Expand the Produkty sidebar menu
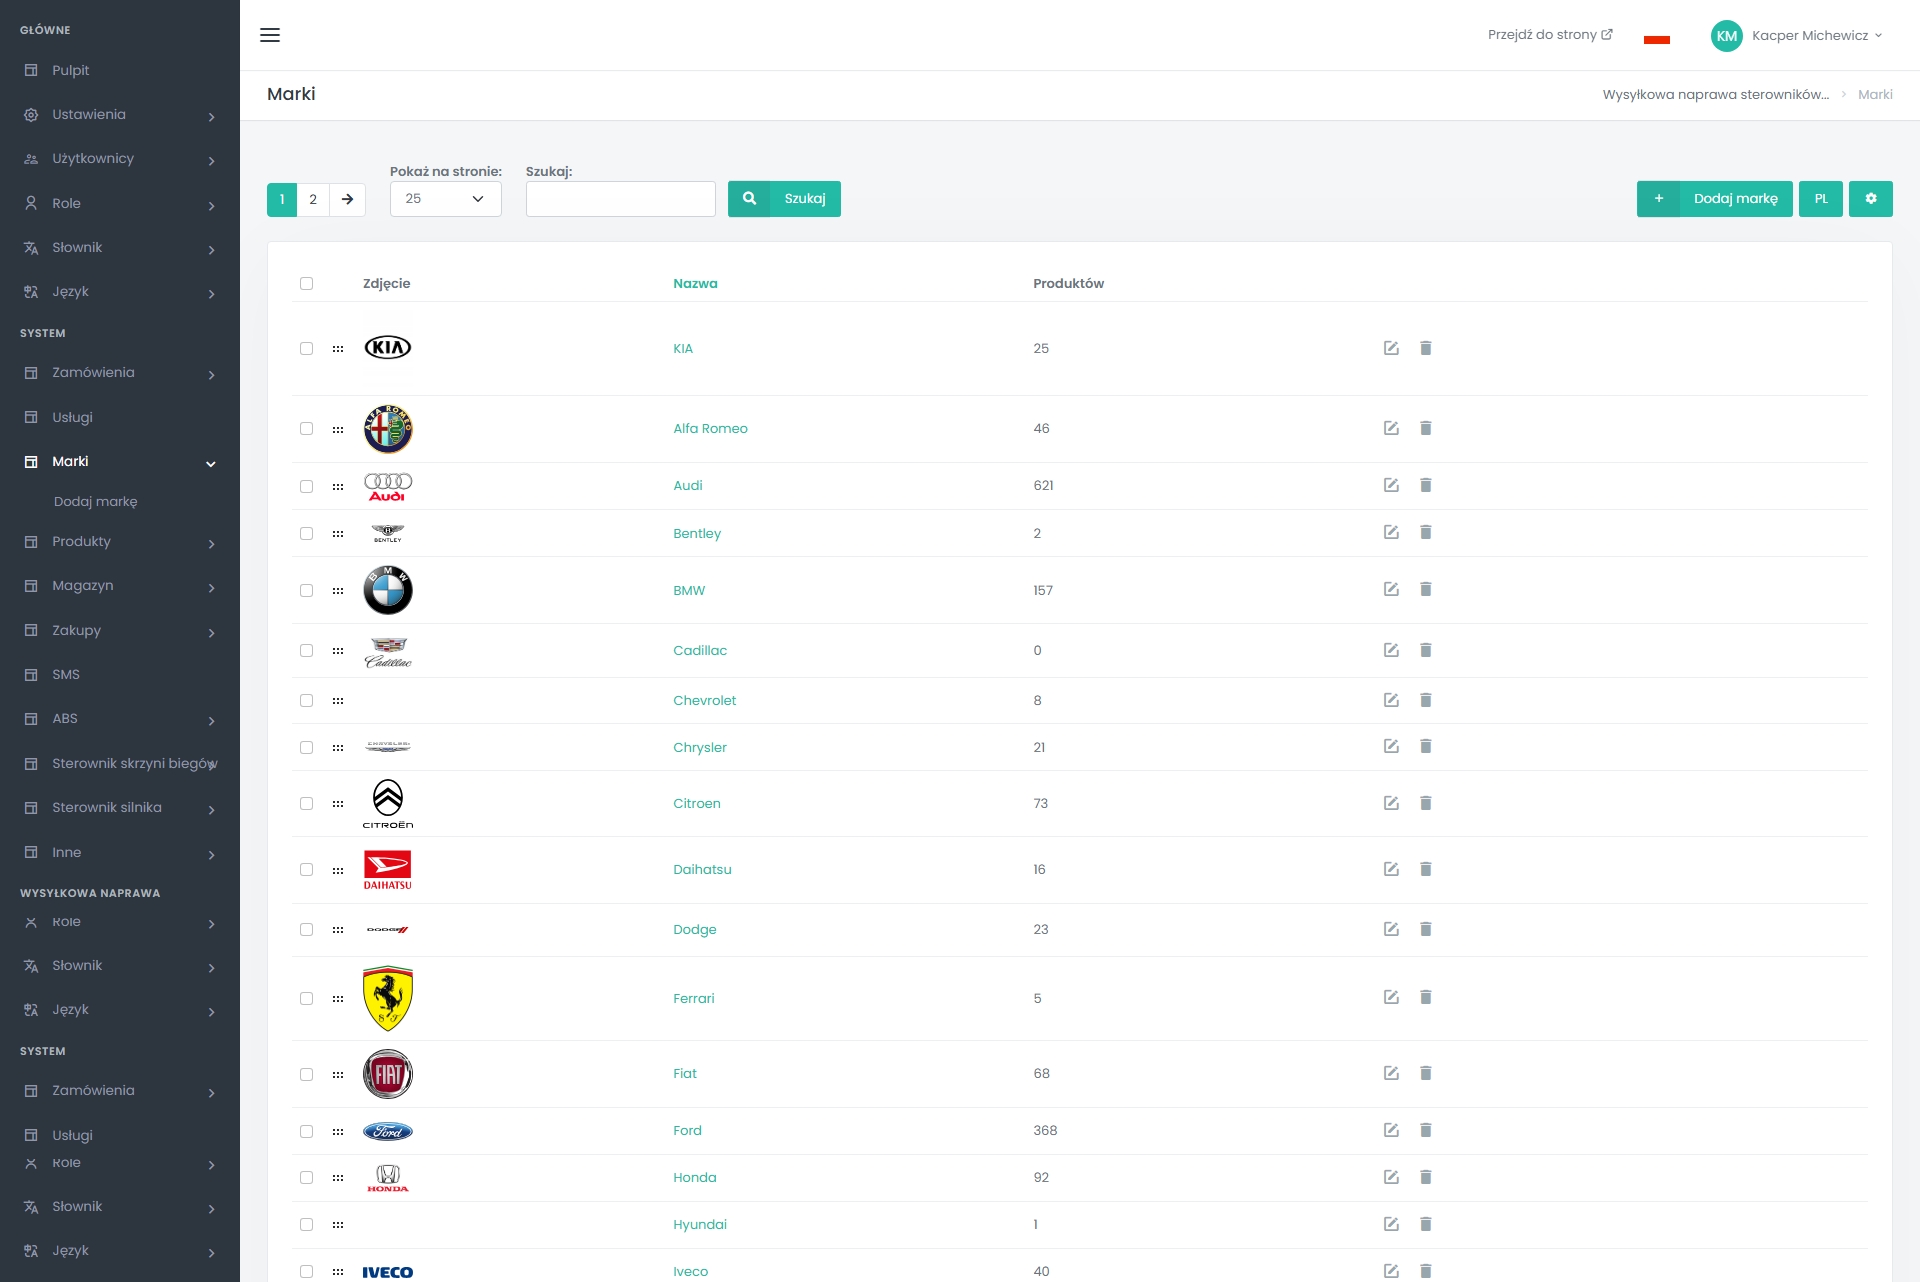The width and height of the screenshot is (1920, 1282). (120, 542)
